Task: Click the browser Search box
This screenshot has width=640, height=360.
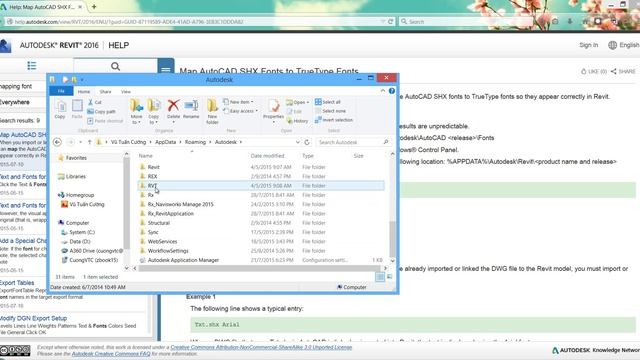Action: click(465, 21)
